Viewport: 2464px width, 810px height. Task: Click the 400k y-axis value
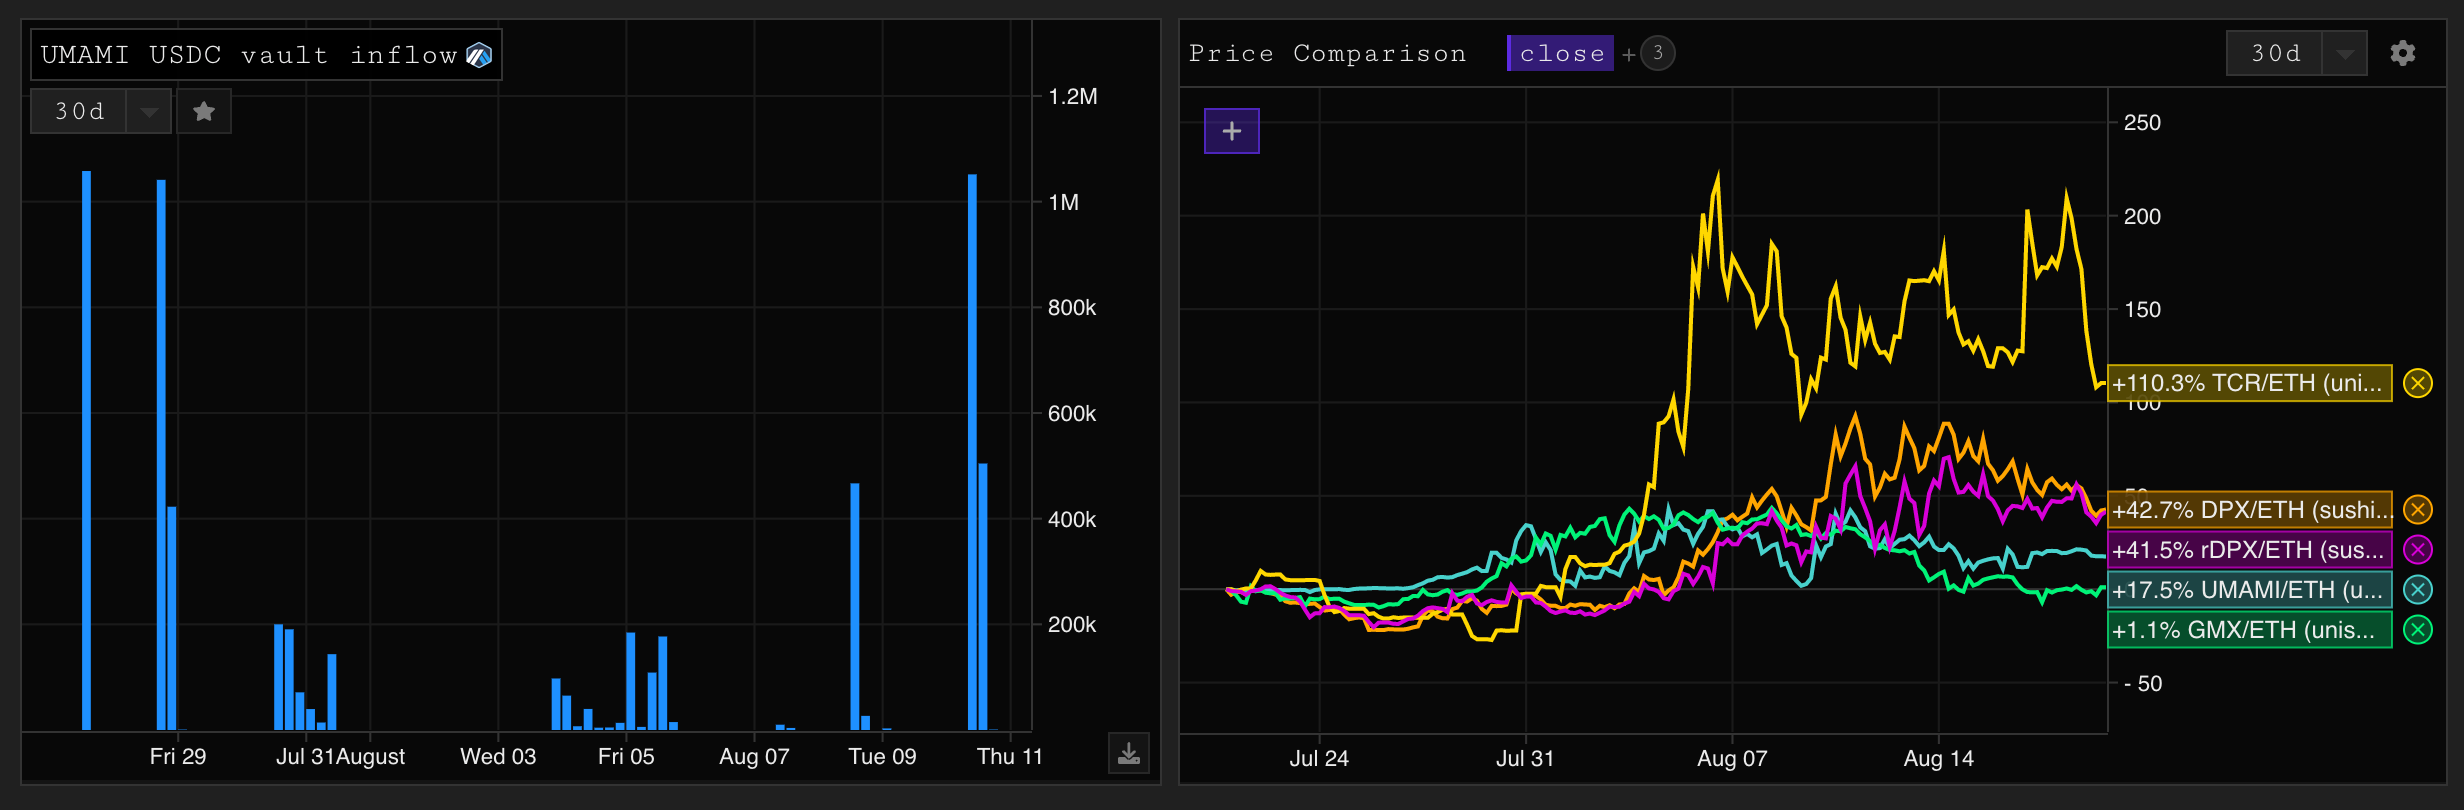tap(1072, 519)
